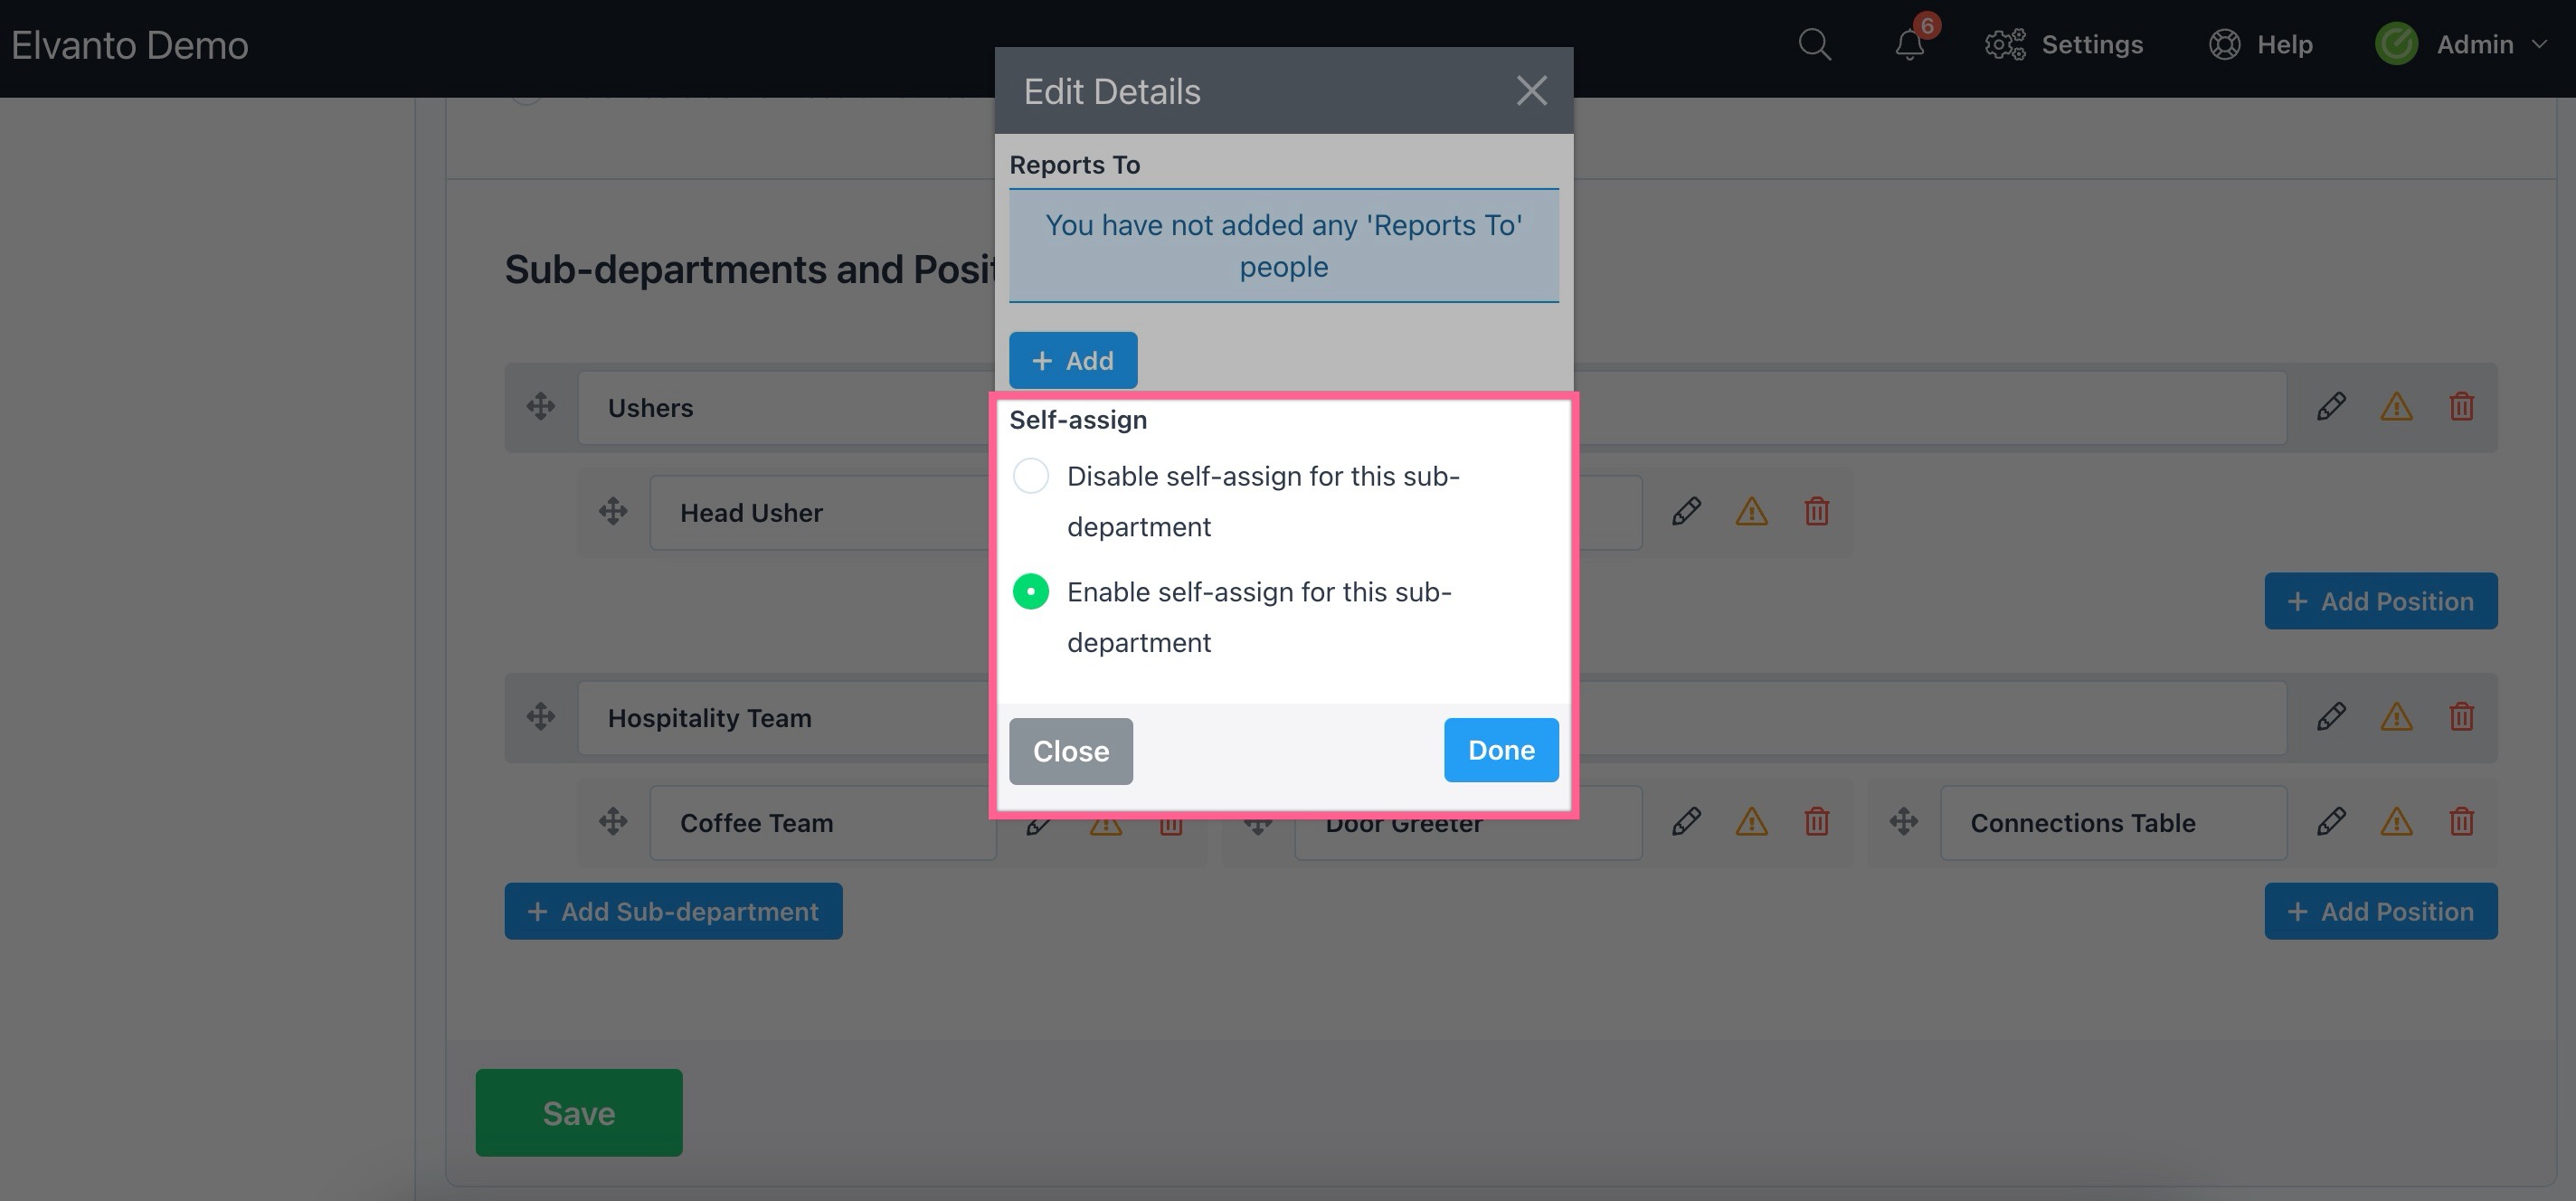Click the Done button in the dialog

point(1500,750)
